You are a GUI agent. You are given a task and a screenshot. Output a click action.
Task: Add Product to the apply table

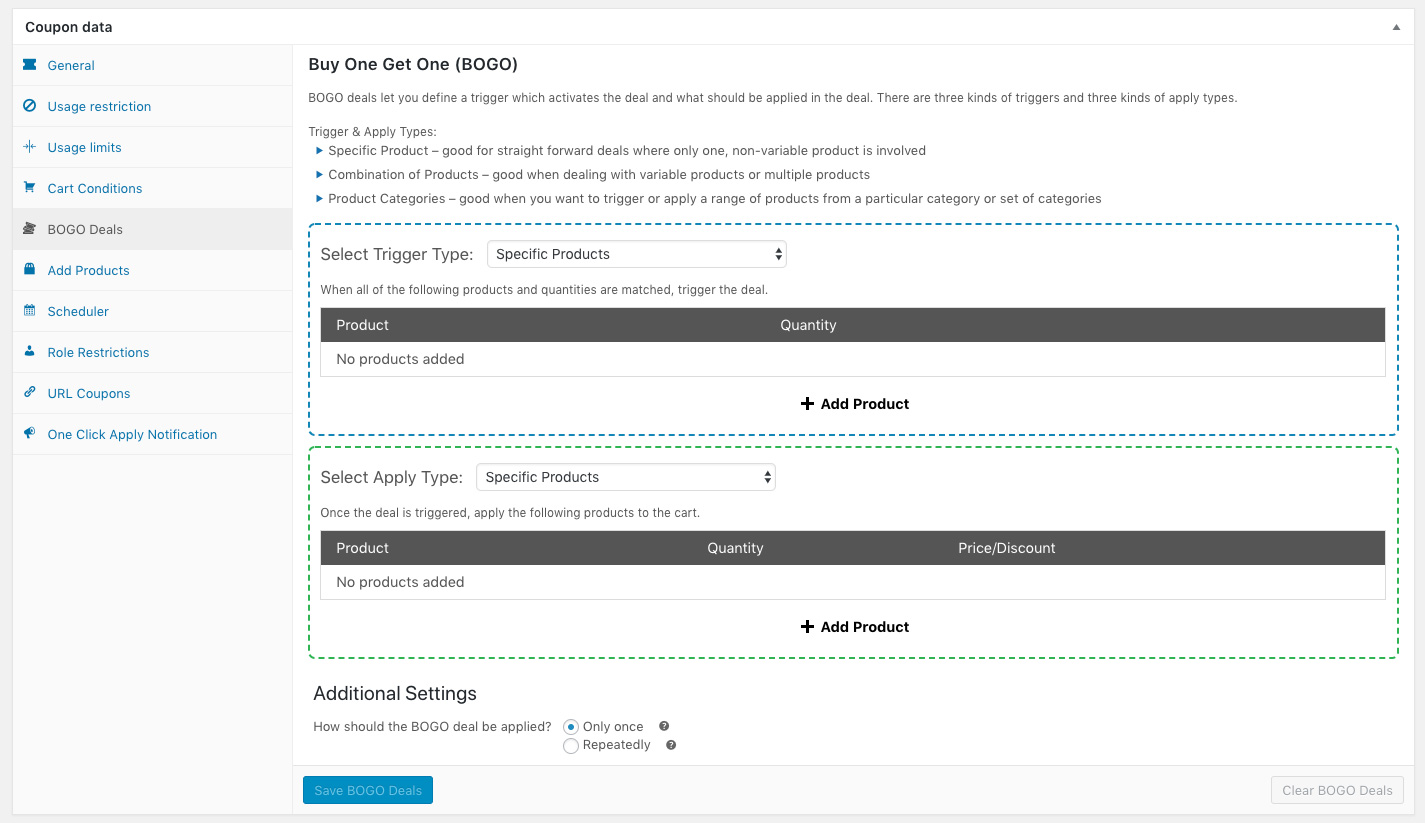(855, 627)
